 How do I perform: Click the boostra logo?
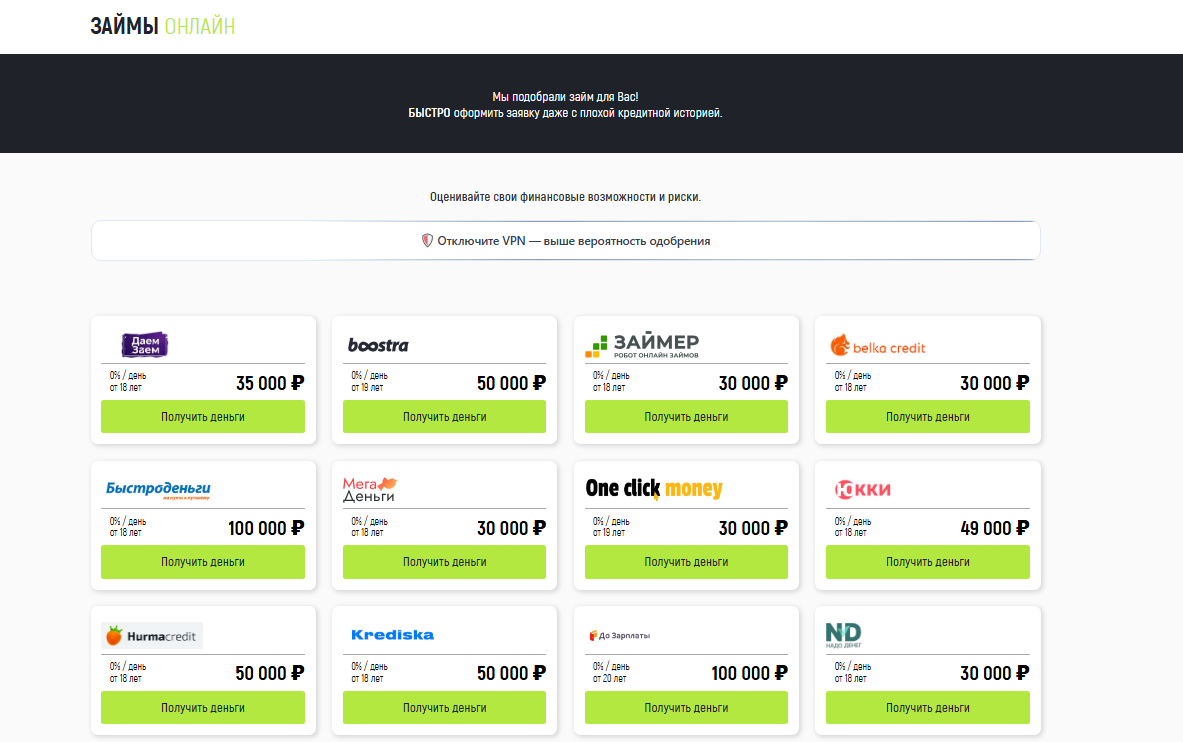(x=378, y=345)
